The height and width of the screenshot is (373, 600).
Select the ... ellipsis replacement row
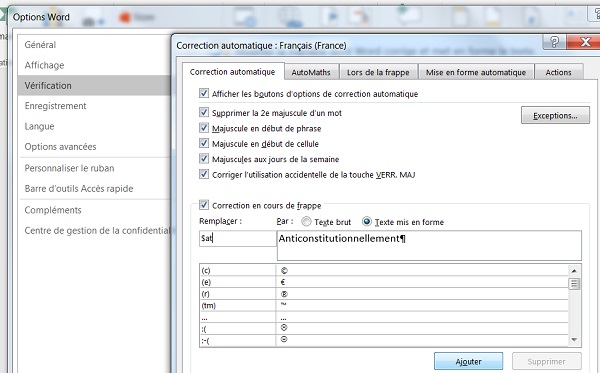click(384, 317)
